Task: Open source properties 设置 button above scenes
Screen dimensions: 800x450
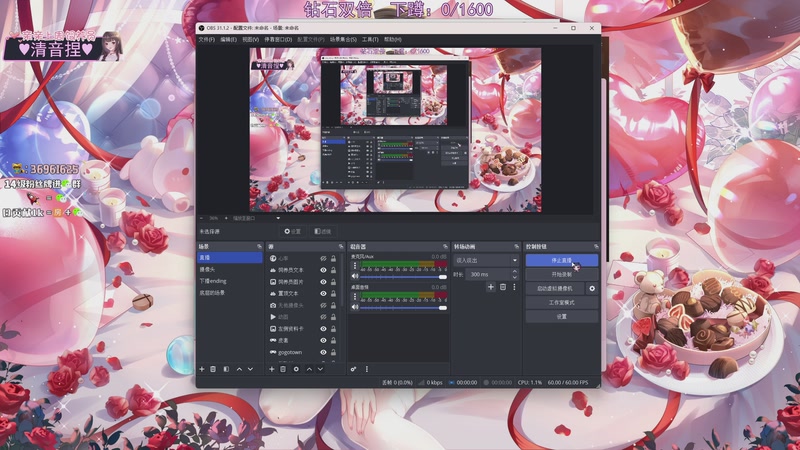Action: [x=293, y=232]
